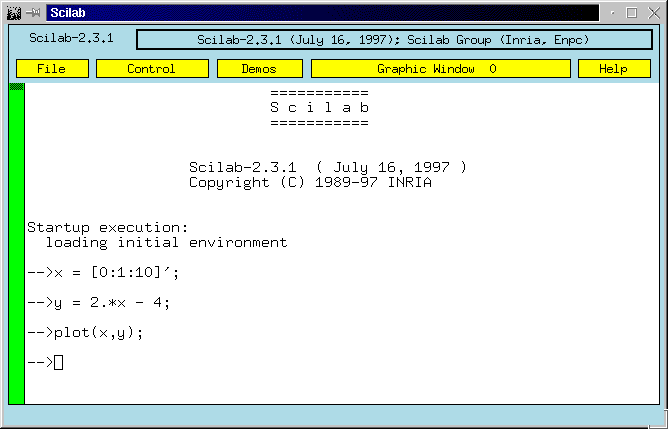668x429 pixels.
Task: Click the pin icon in title bar
Action: 33,13
